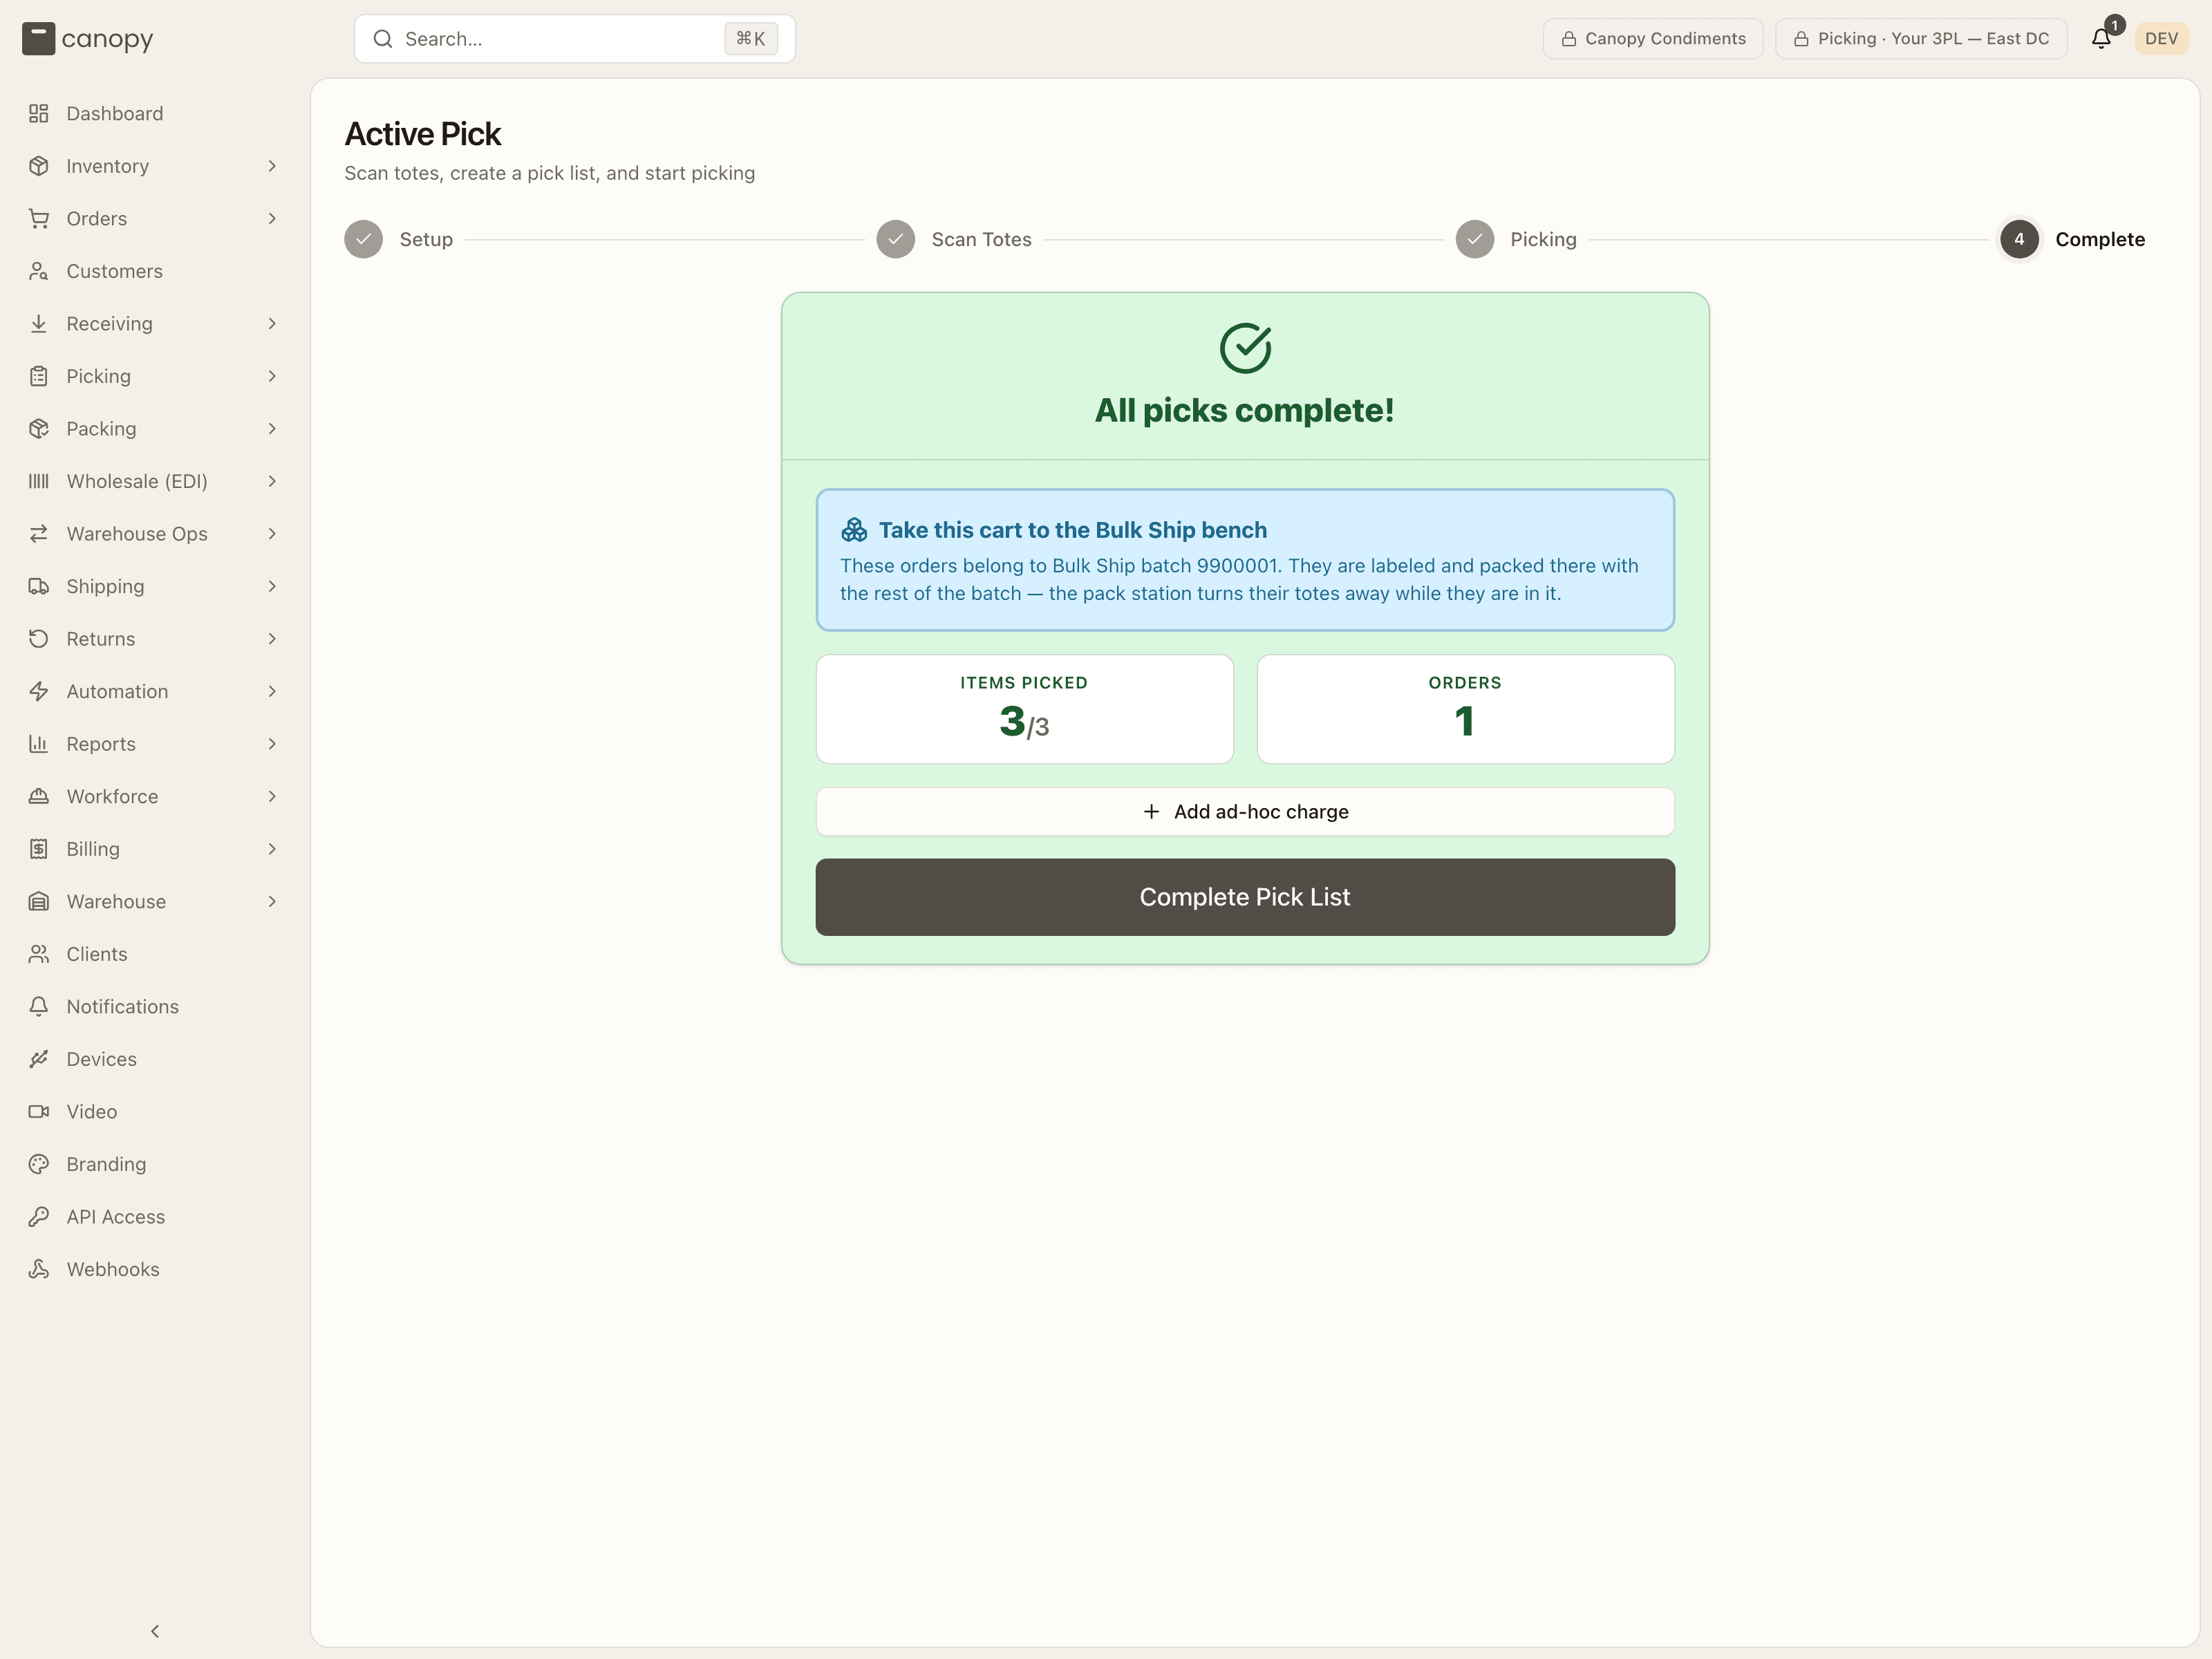The height and width of the screenshot is (1659, 2212).
Task: Open Warehouse Ops sidebar item
Action: pyautogui.click(x=154, y=534)
